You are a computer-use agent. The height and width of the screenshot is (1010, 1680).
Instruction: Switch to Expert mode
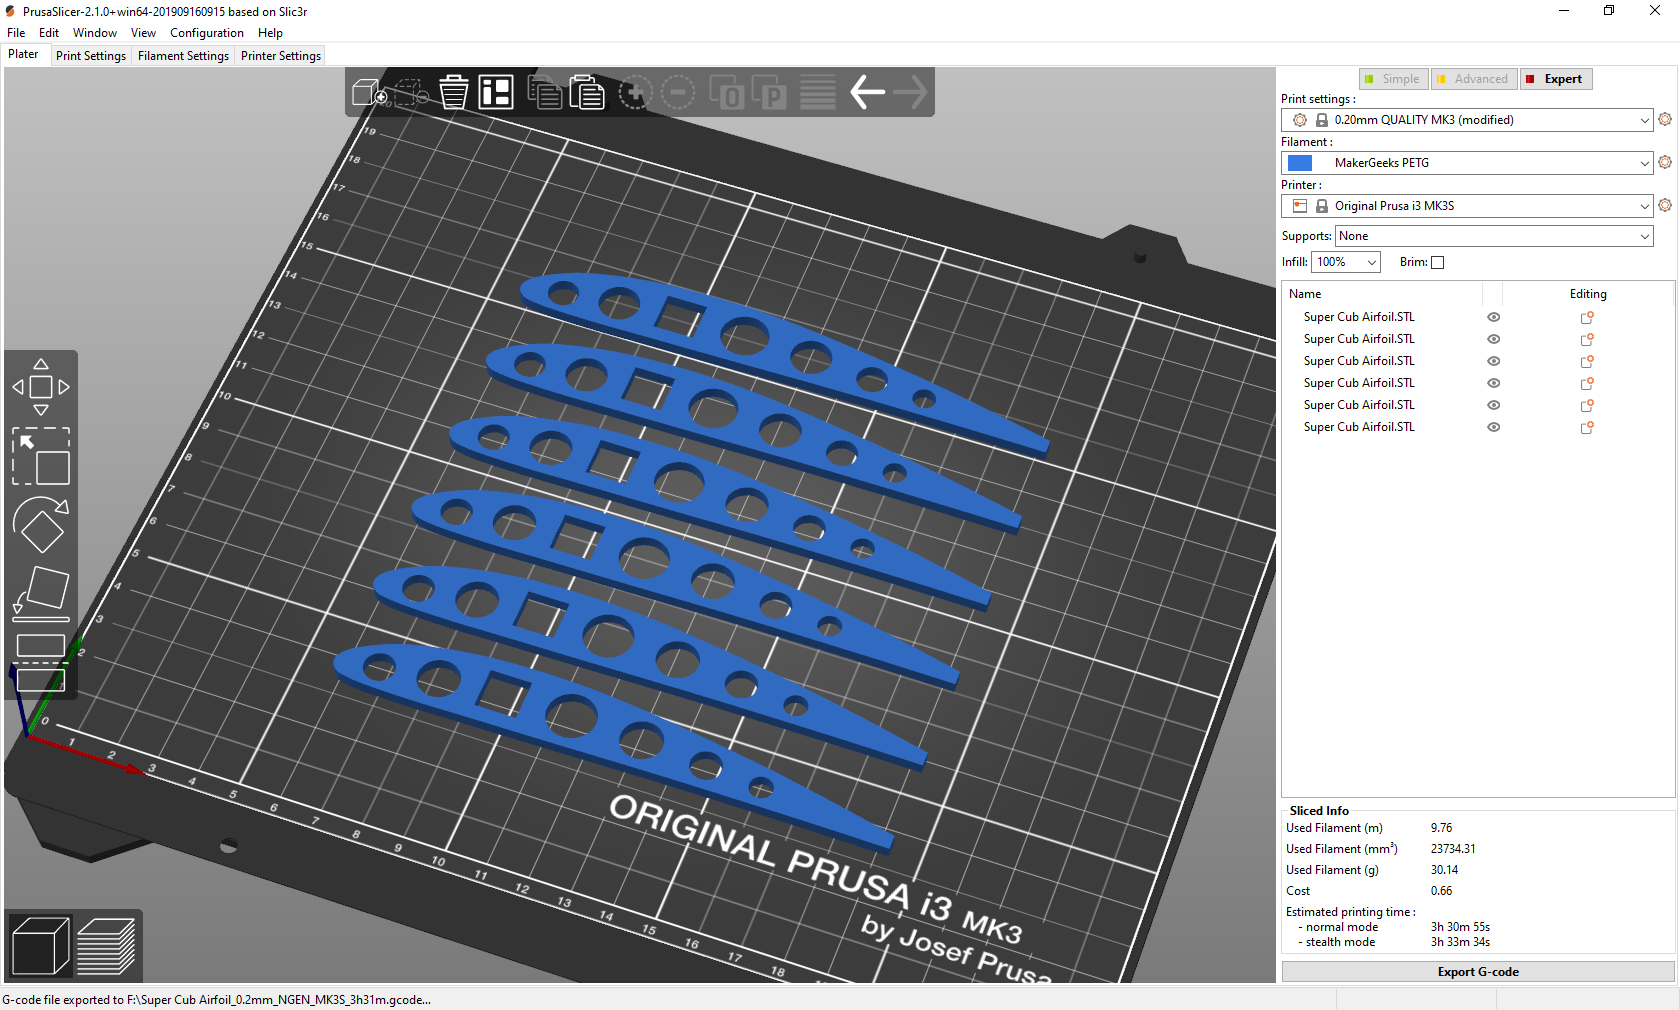click(1556, 79)
